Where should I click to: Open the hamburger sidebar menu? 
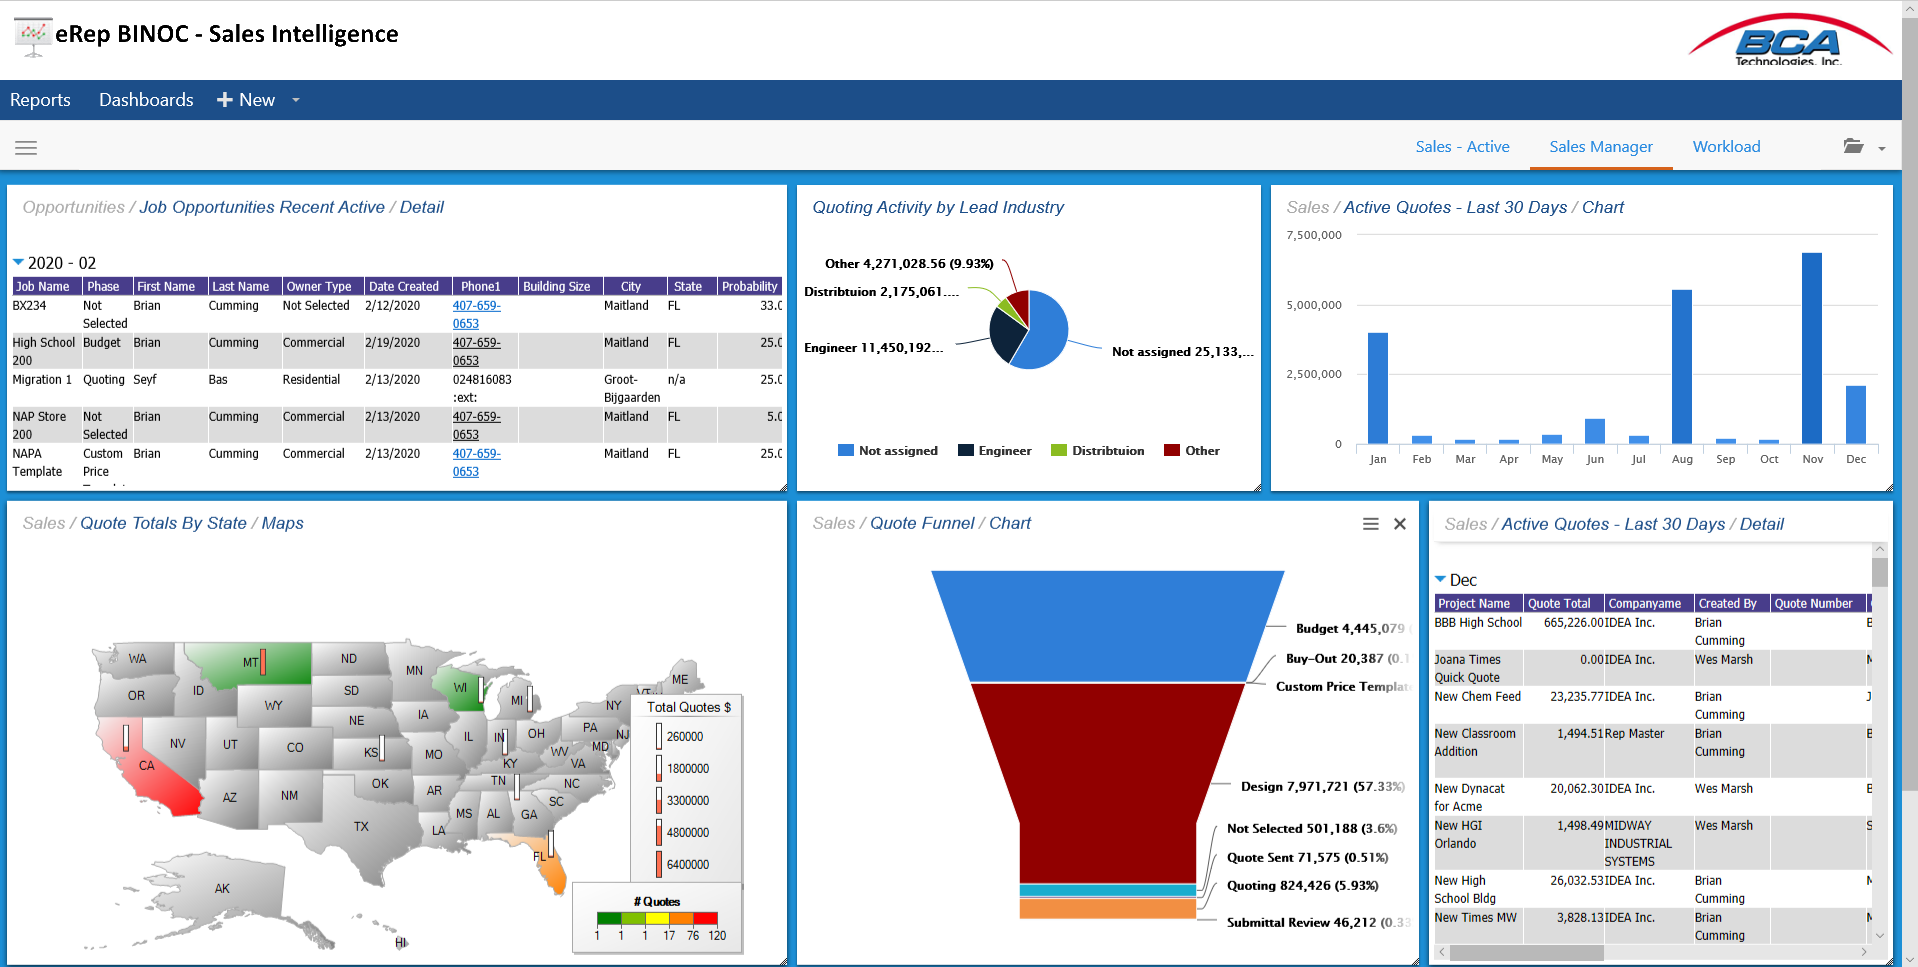[26, 148]
